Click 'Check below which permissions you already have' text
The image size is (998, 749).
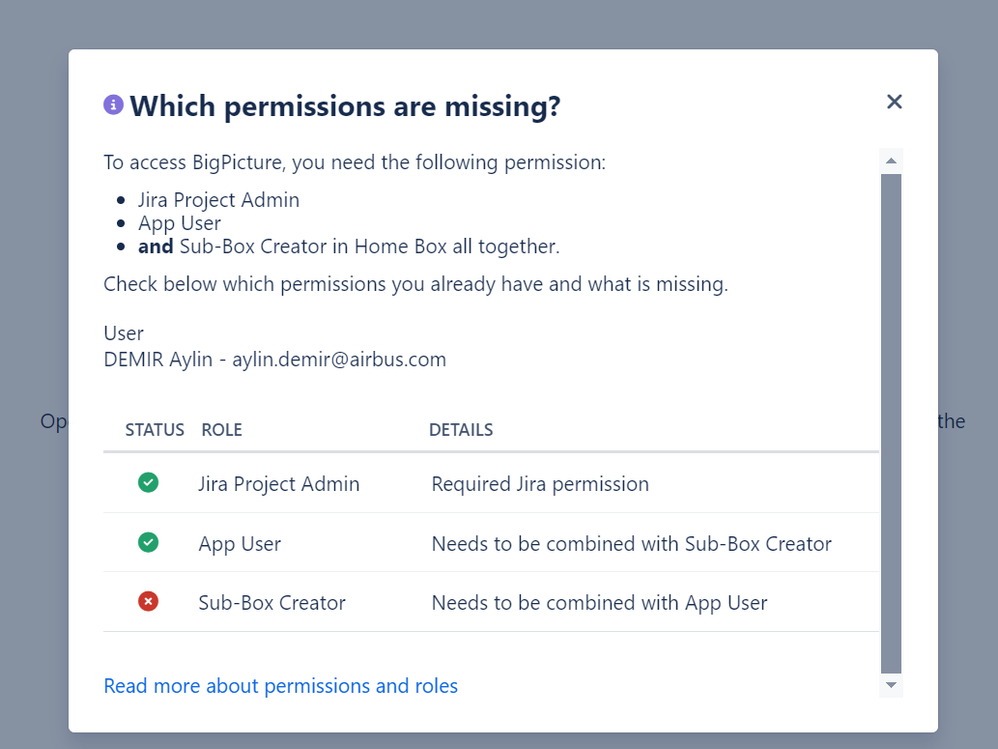416,284
